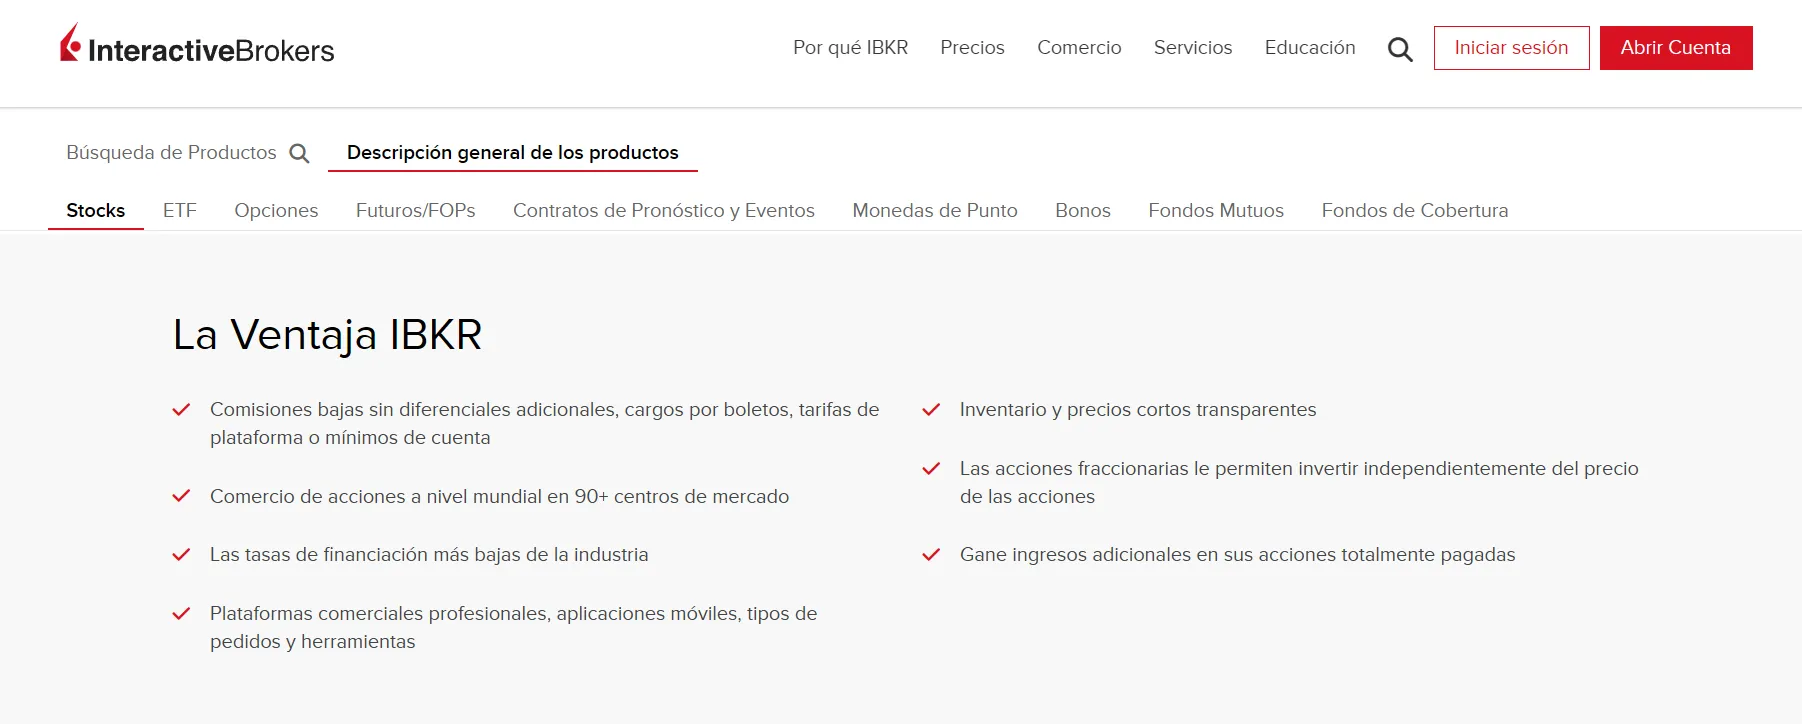This screenshot has height=724, width=1802.
Task: Open the Servicios menu
Action: 1193,48
